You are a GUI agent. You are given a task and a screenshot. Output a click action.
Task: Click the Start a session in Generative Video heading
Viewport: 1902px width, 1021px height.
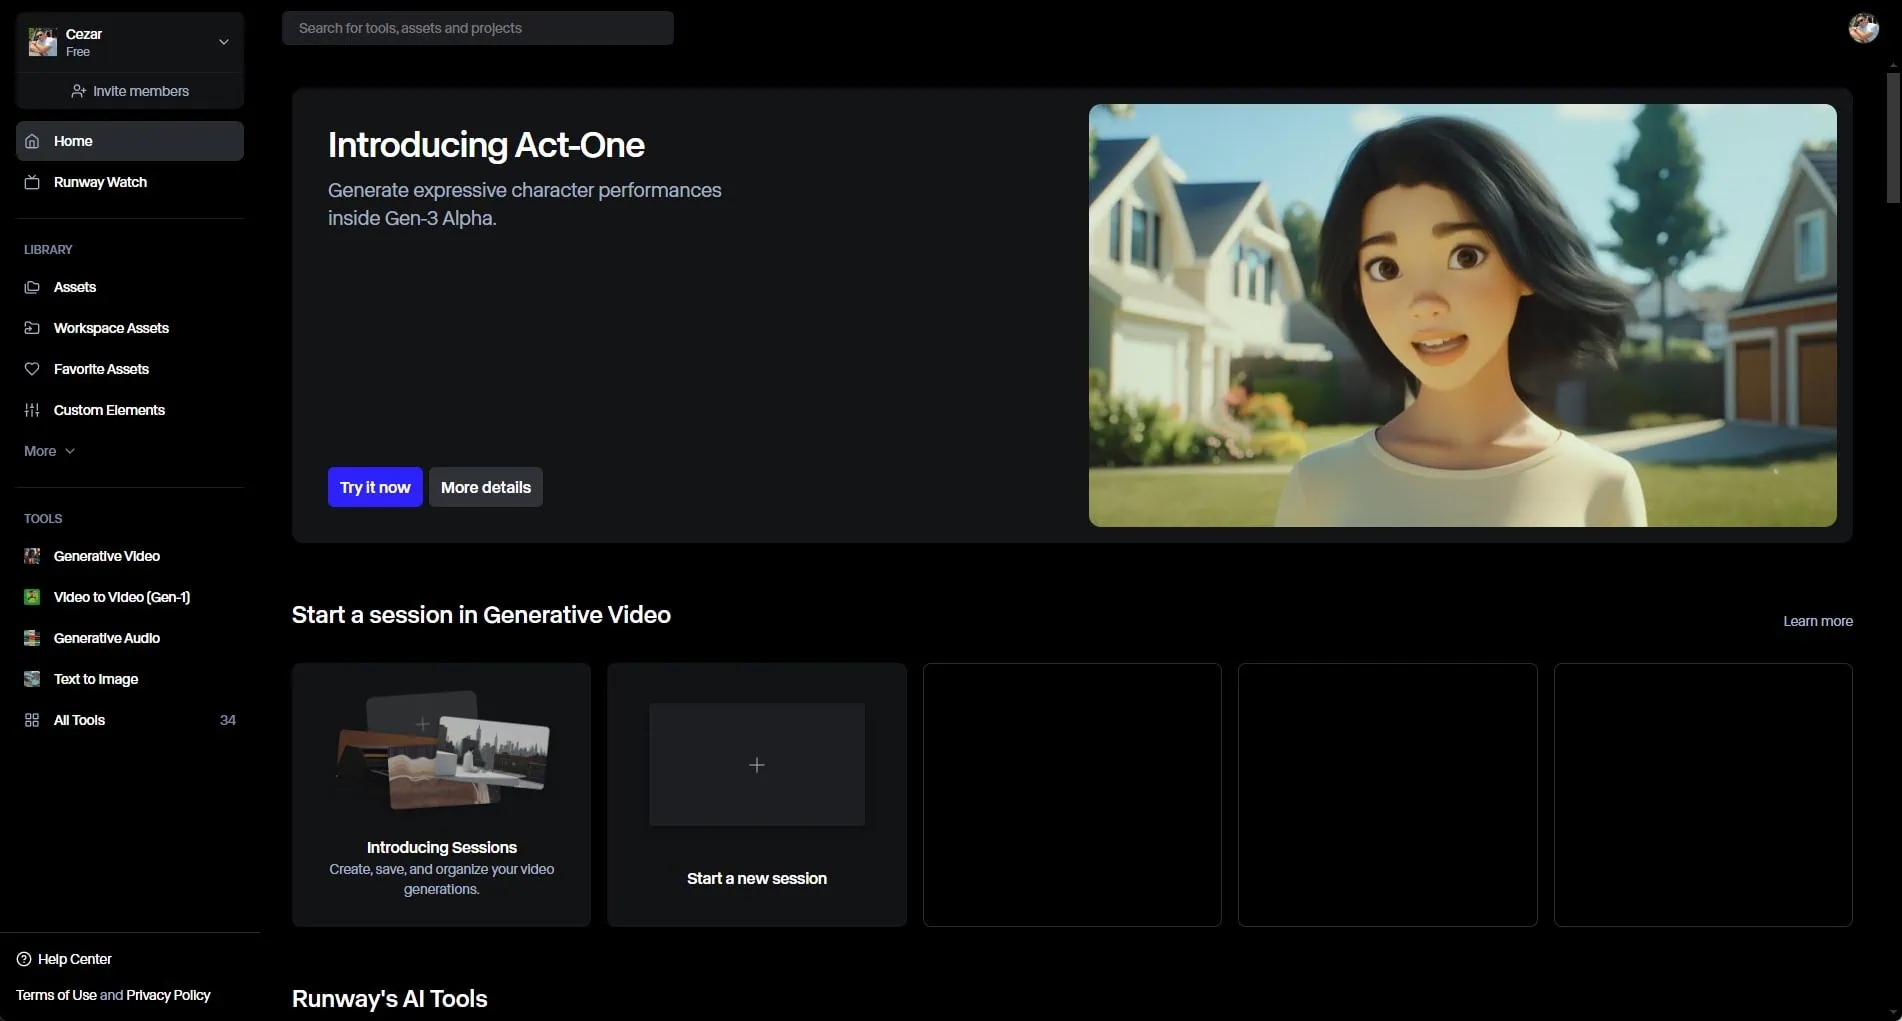click(x=481, y=615)
